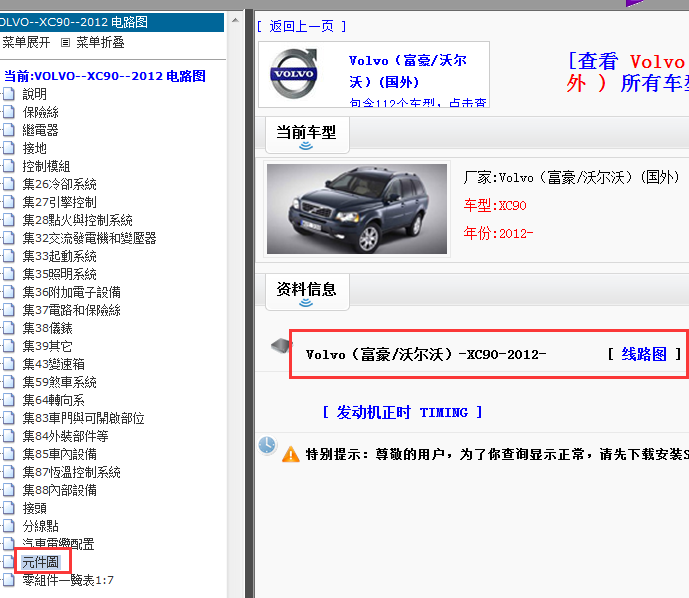Open the 线路图 wiring diagram link

(x=644, y=354)
